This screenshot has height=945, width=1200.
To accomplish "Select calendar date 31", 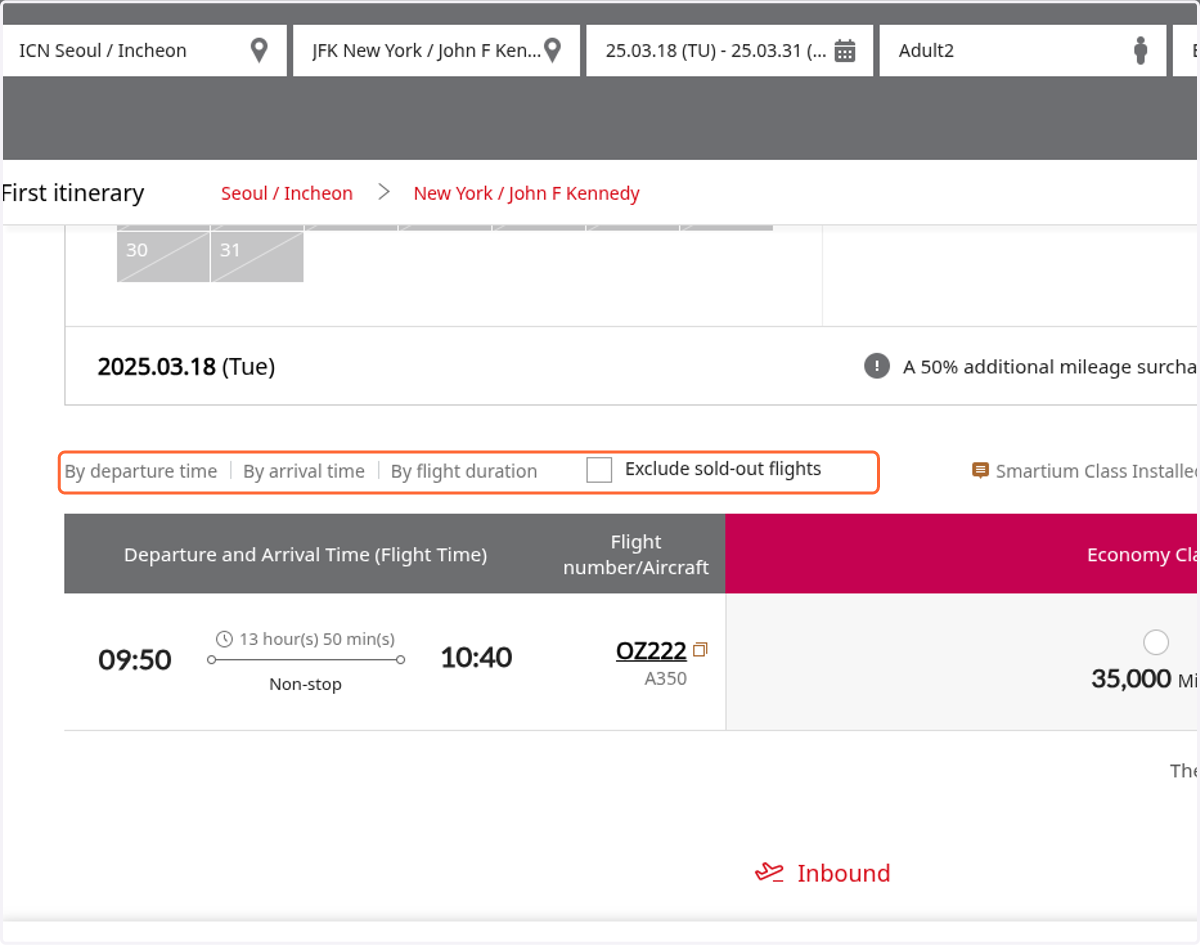I will 257,256.
